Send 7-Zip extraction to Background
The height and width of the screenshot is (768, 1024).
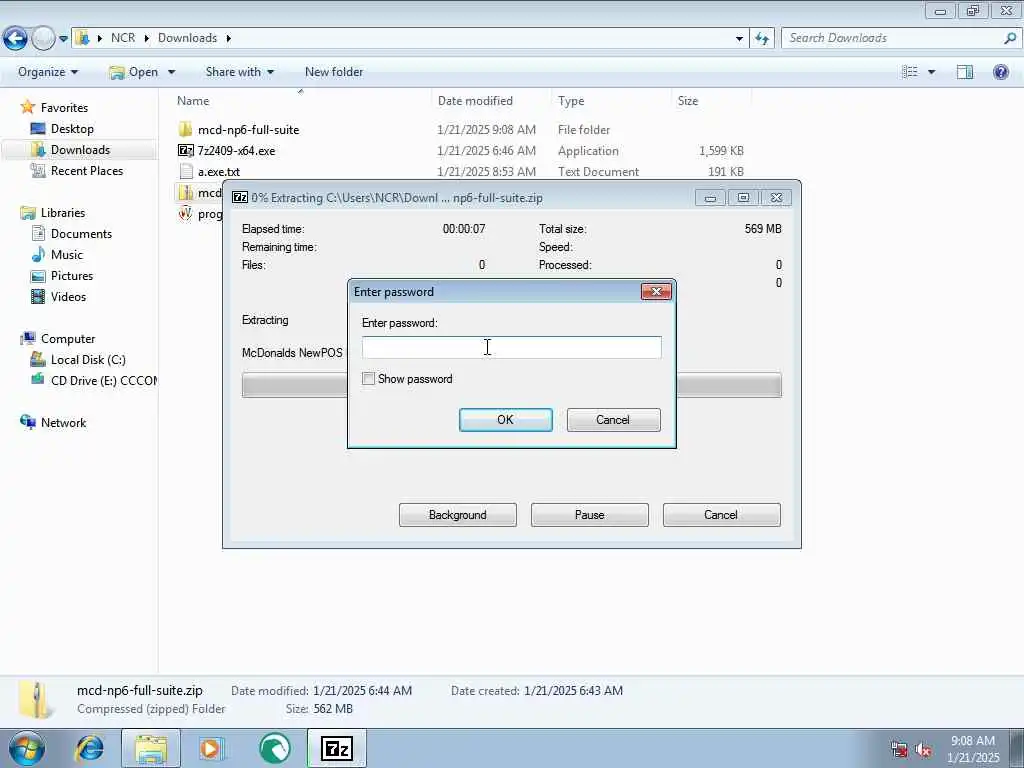point(458,515)
